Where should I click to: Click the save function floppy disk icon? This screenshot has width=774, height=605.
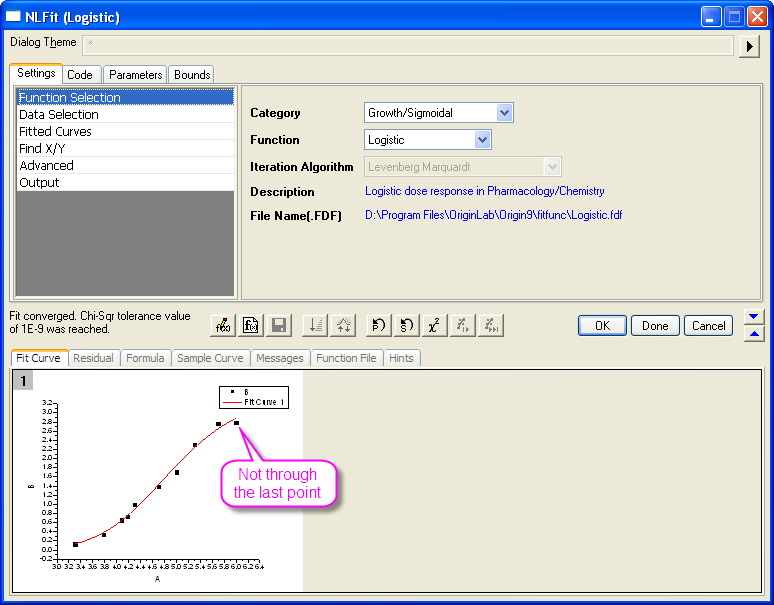(279, 325)
